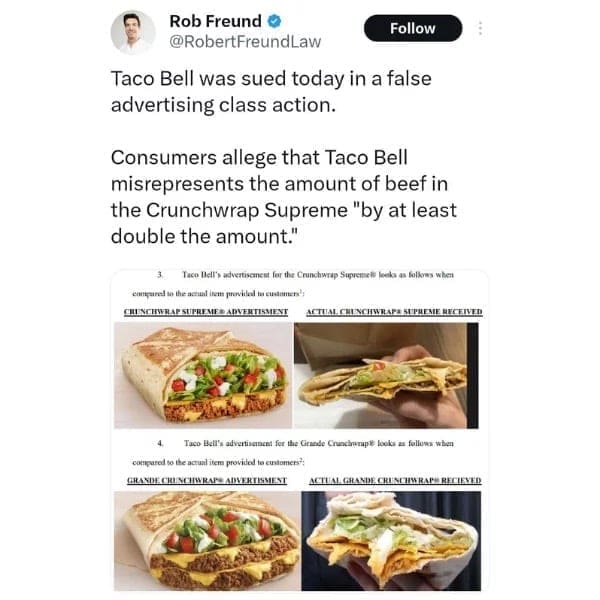Open the Crunchwrap Supreme advertisement photo
This screenshot has height=600, width=600.
point(205,375)
